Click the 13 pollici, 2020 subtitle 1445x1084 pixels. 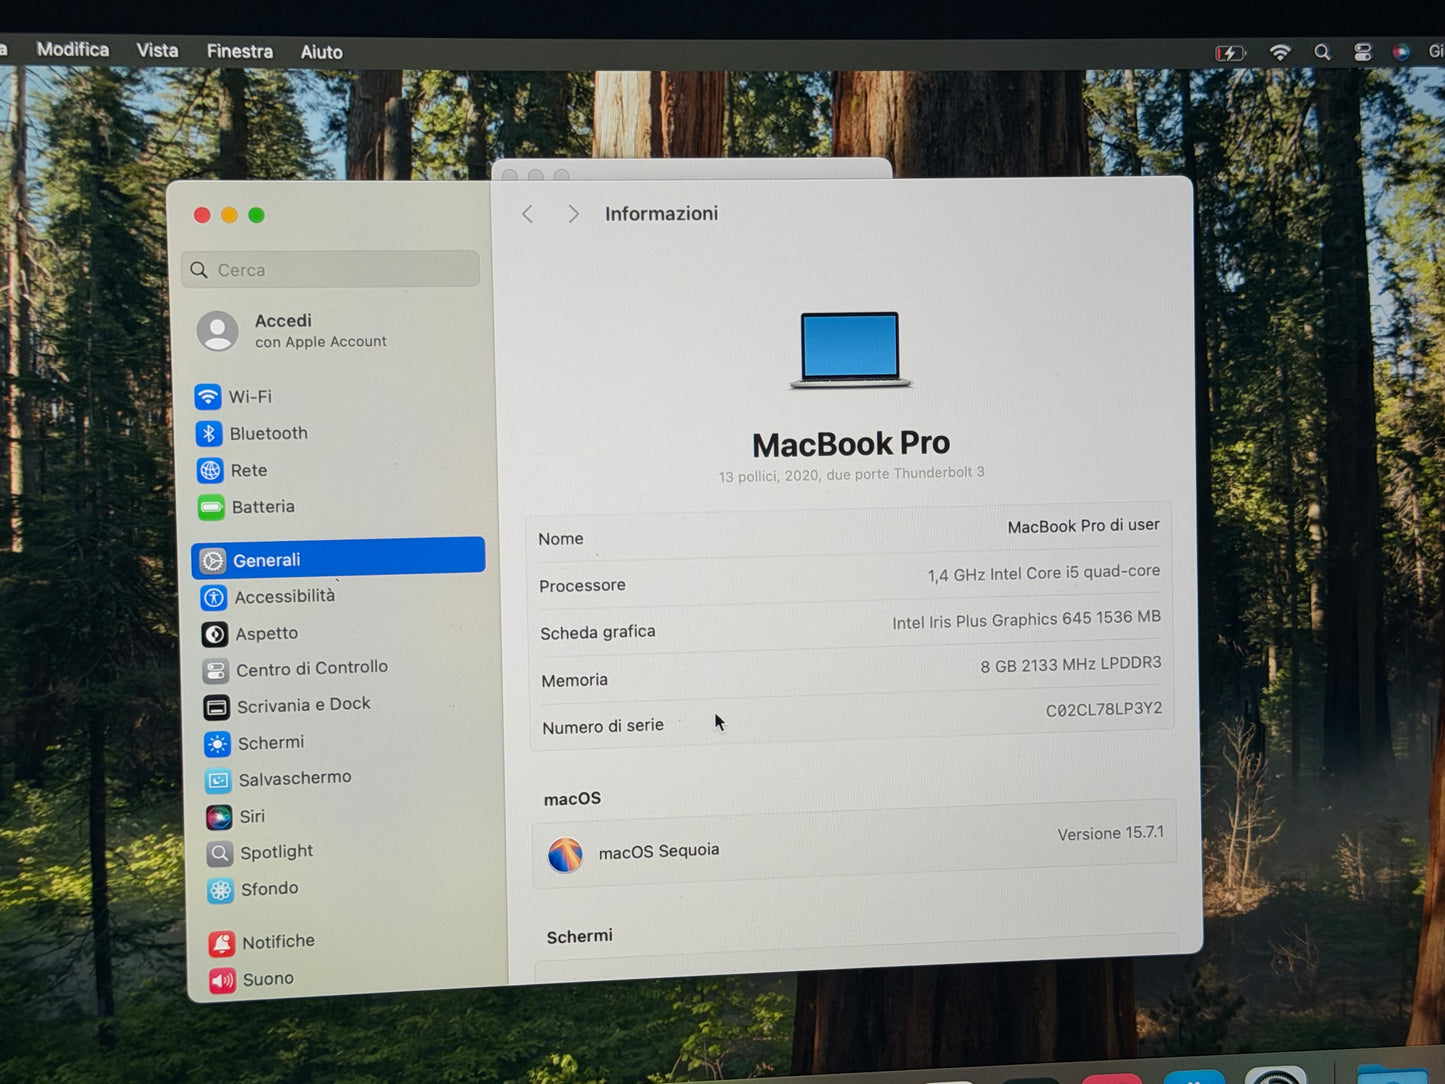coord(850,474)
